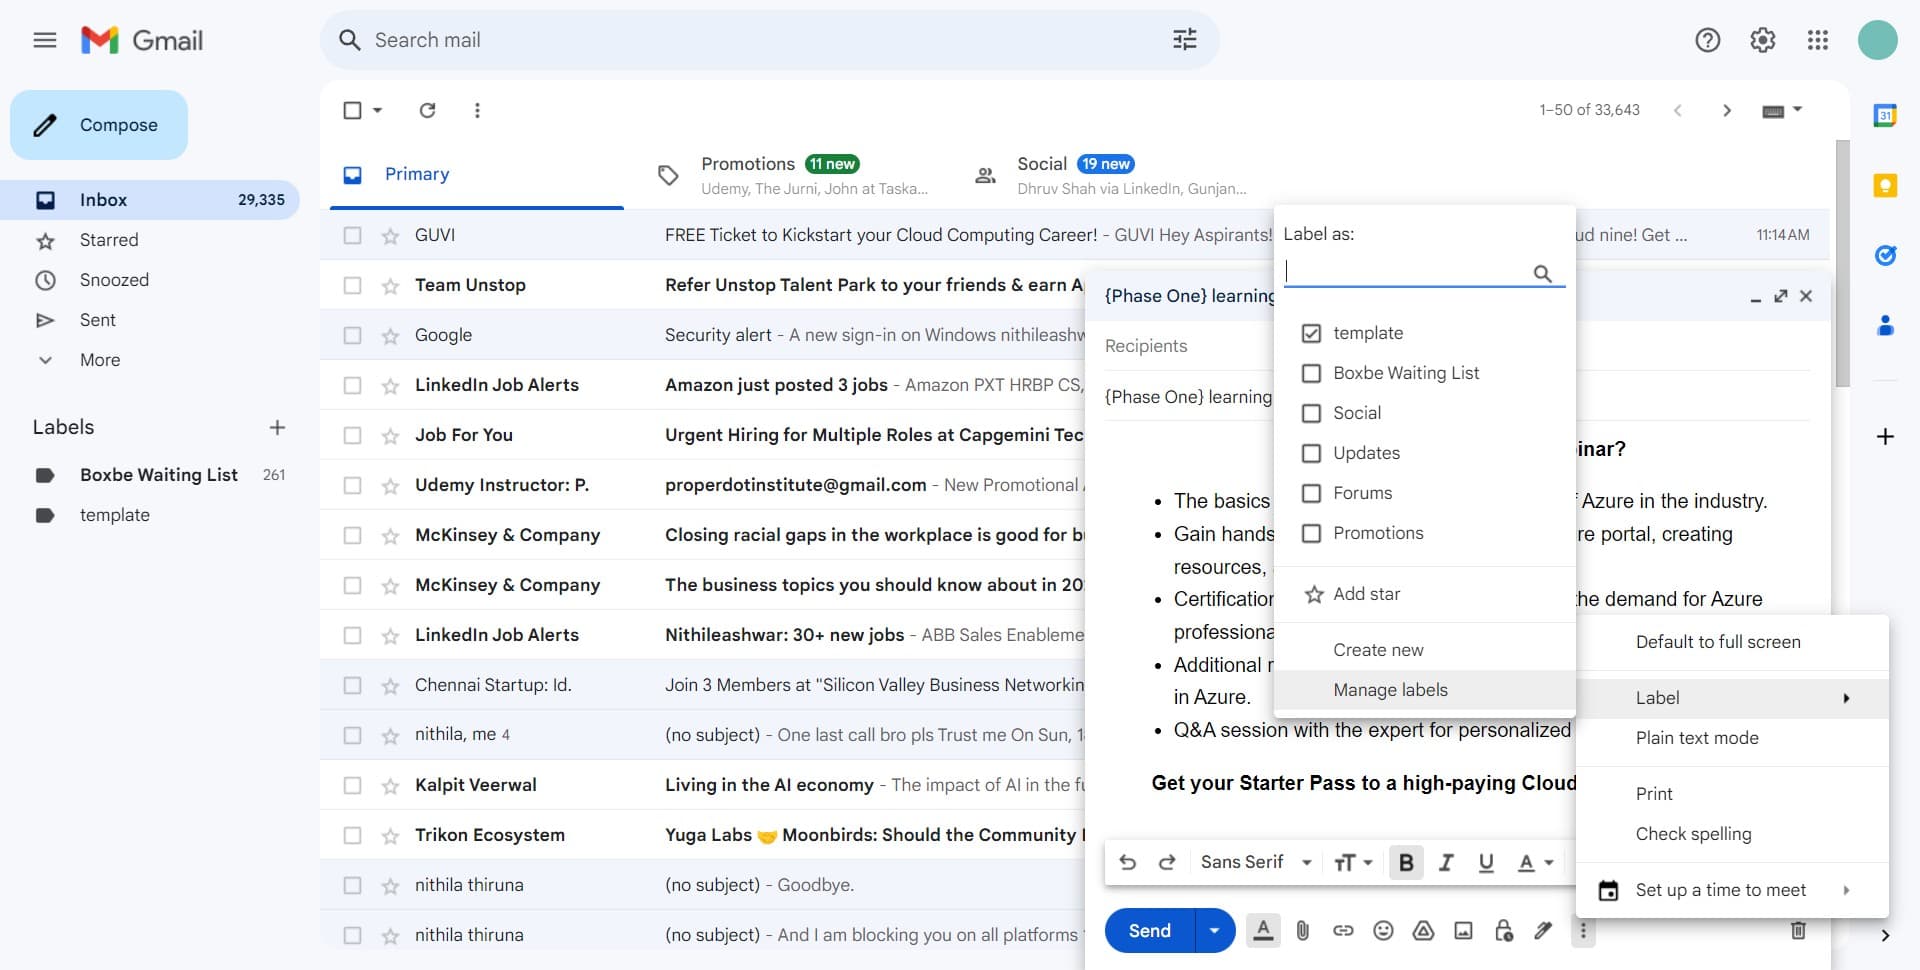Screen dimensions: 1920x970
Task: Insert an emoji into the draft
Action: pos(1383,930)
